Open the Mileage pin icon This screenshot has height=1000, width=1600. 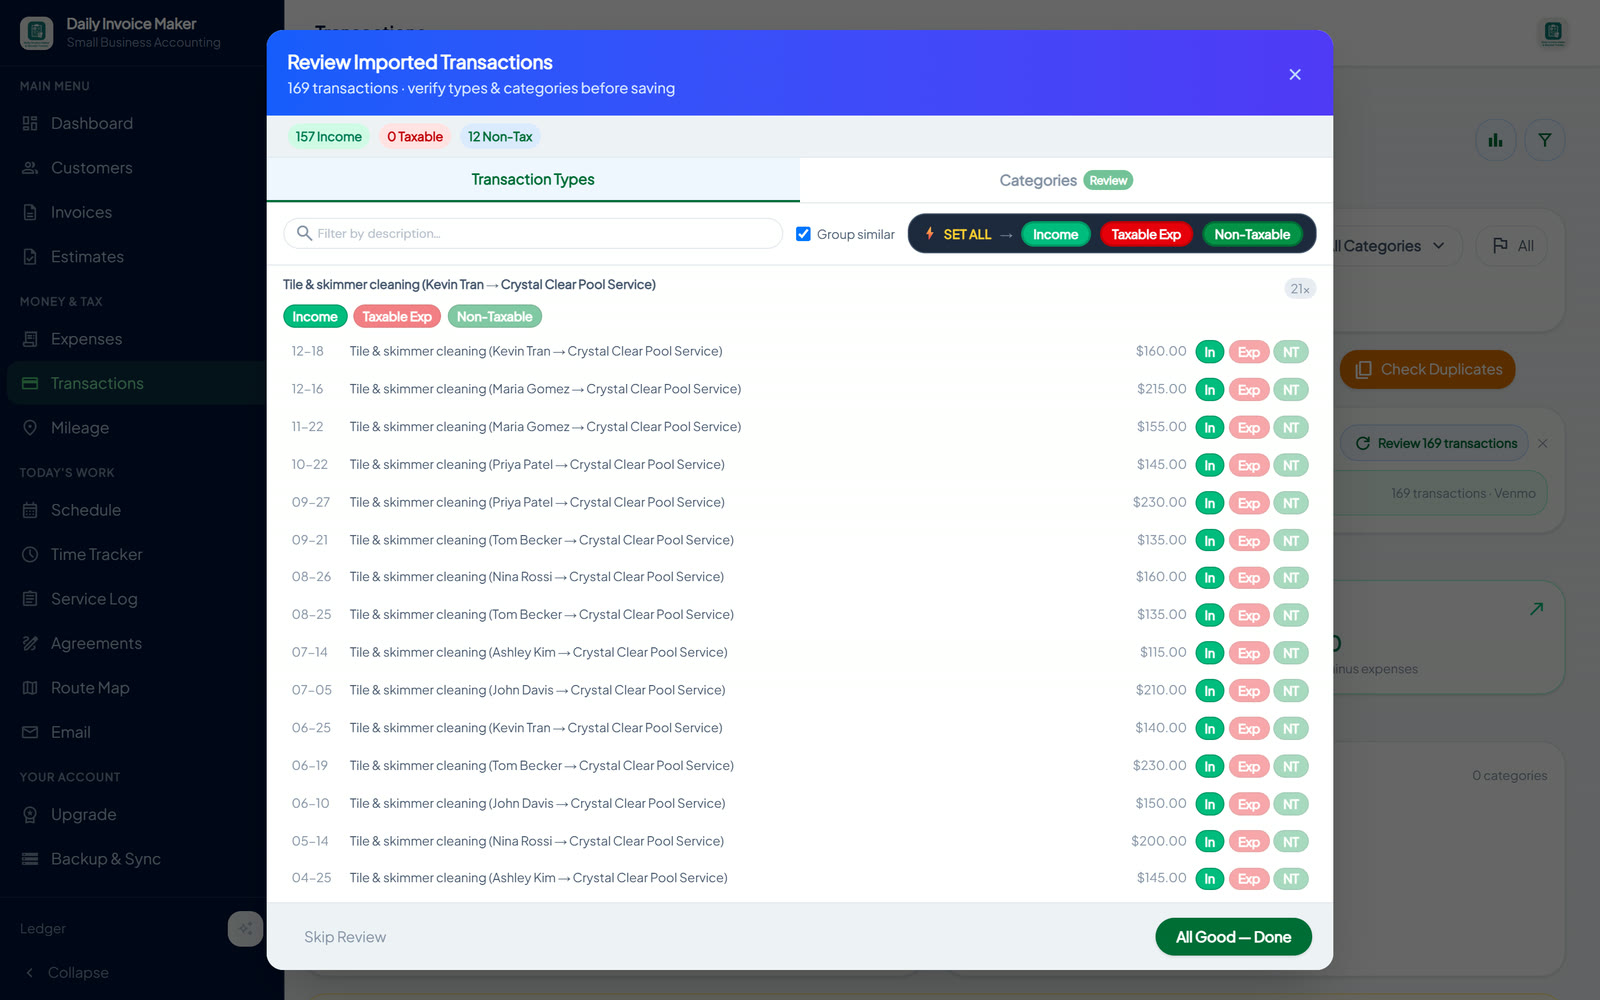[30, 428]
